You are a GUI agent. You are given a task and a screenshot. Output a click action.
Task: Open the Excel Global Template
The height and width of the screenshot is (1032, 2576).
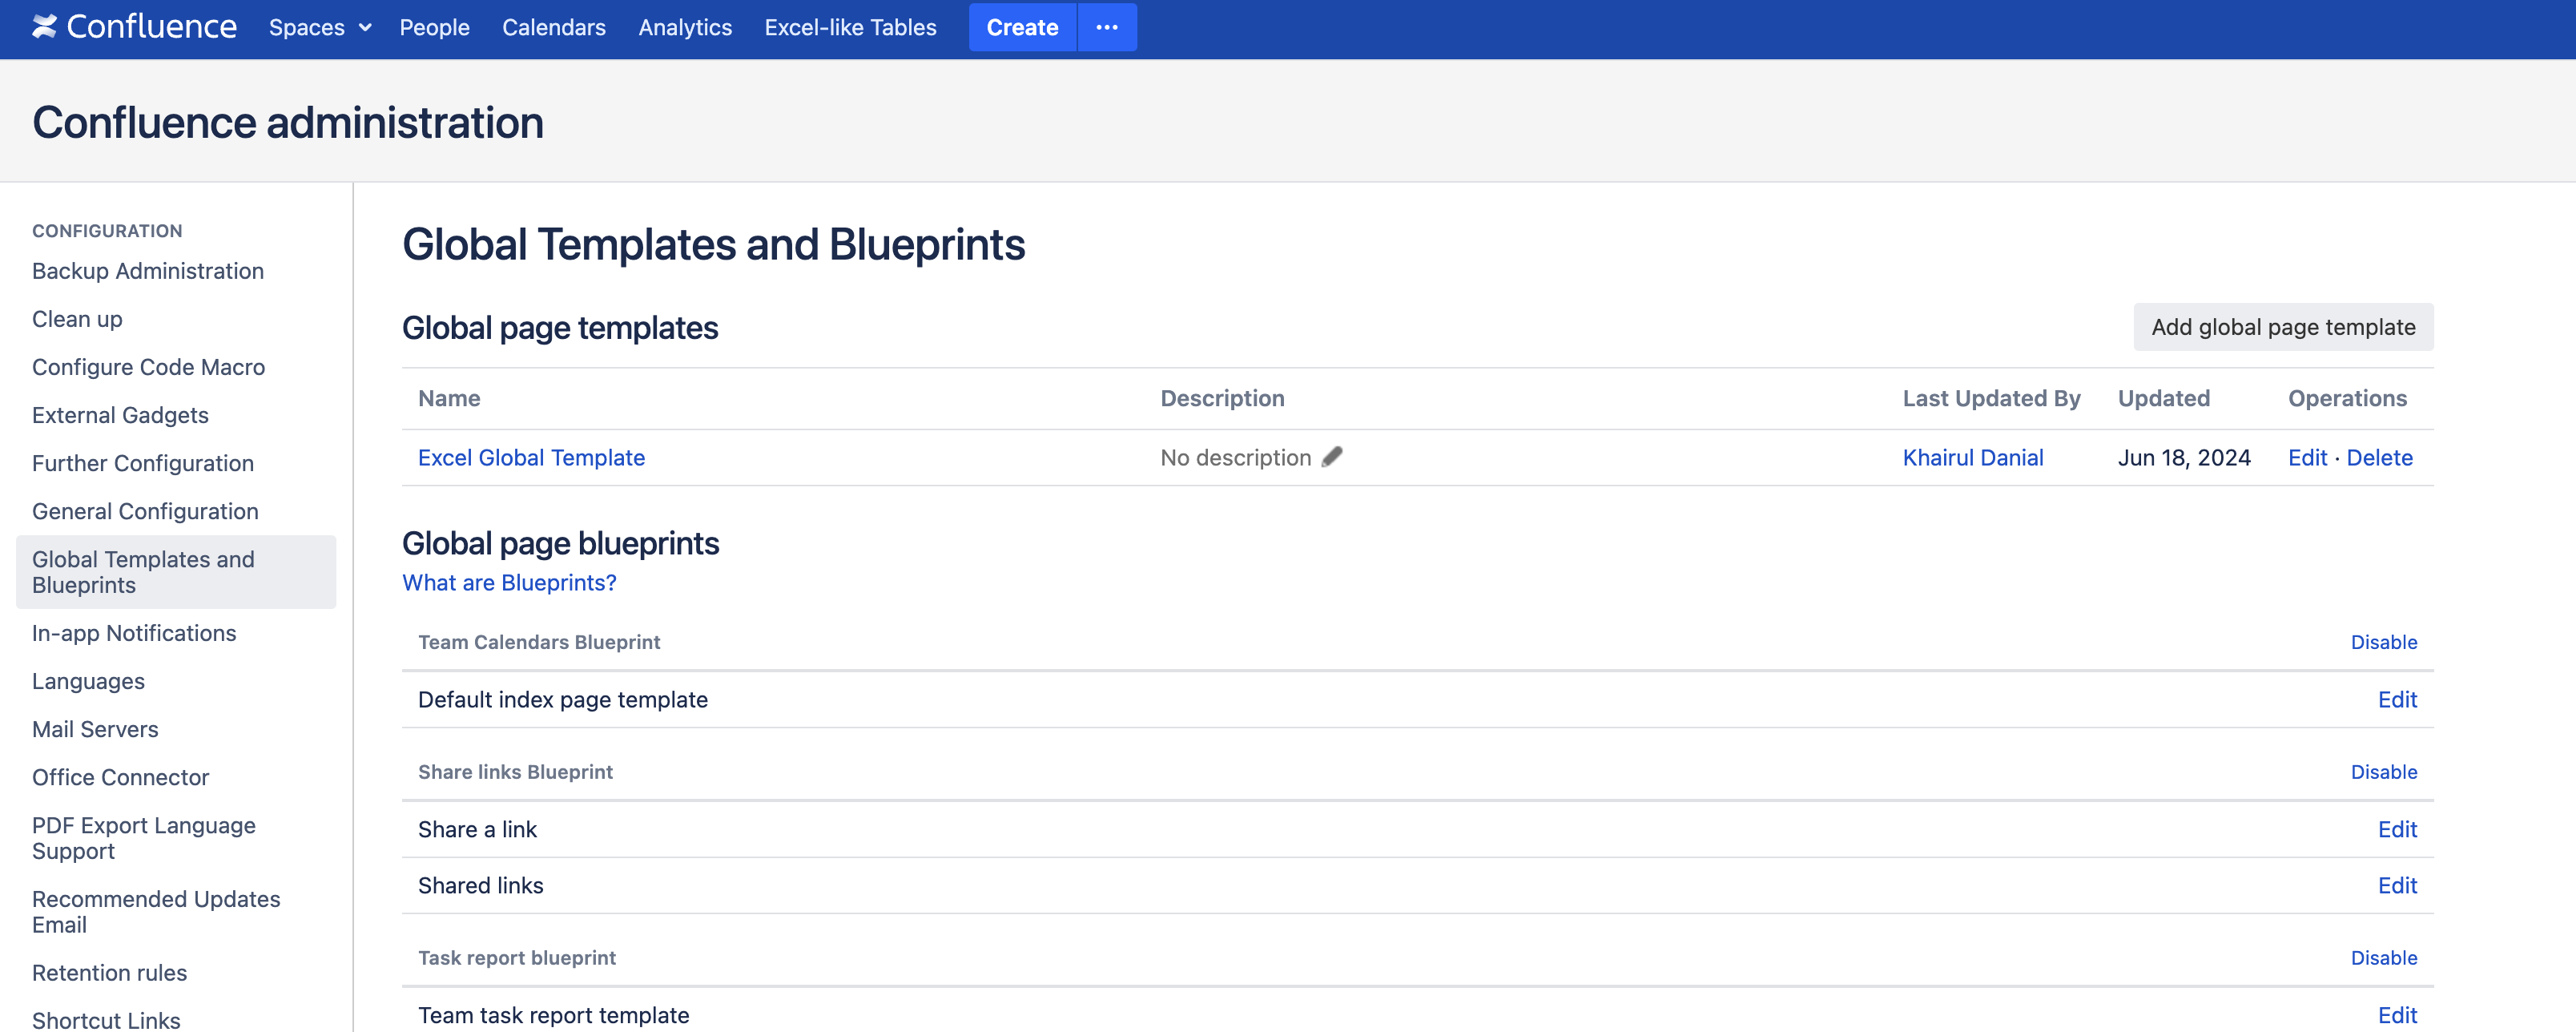[x=531, y=457]
